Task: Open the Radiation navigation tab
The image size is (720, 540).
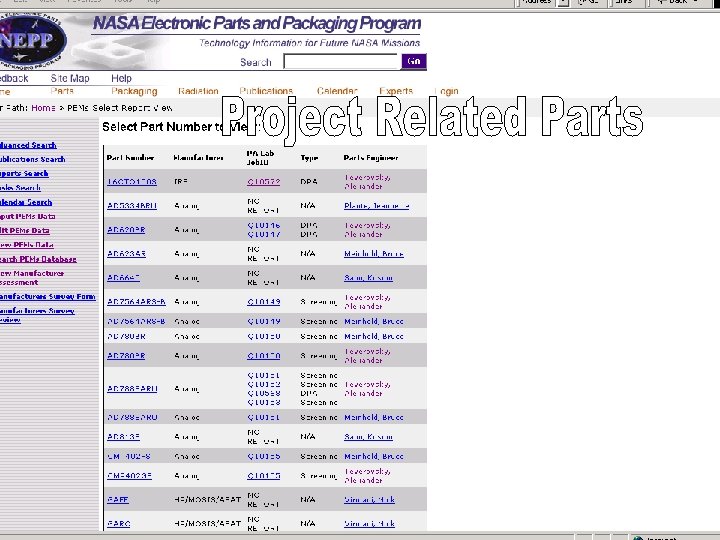Action: [x=198, y=91]
